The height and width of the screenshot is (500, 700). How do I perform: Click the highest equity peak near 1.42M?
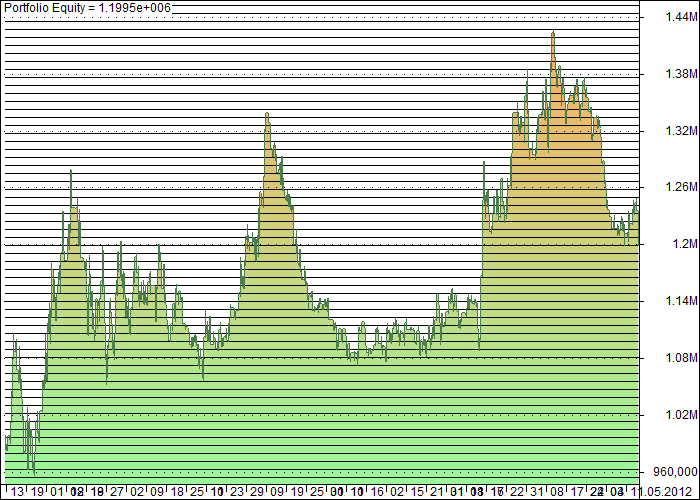[x=554, y=32]
